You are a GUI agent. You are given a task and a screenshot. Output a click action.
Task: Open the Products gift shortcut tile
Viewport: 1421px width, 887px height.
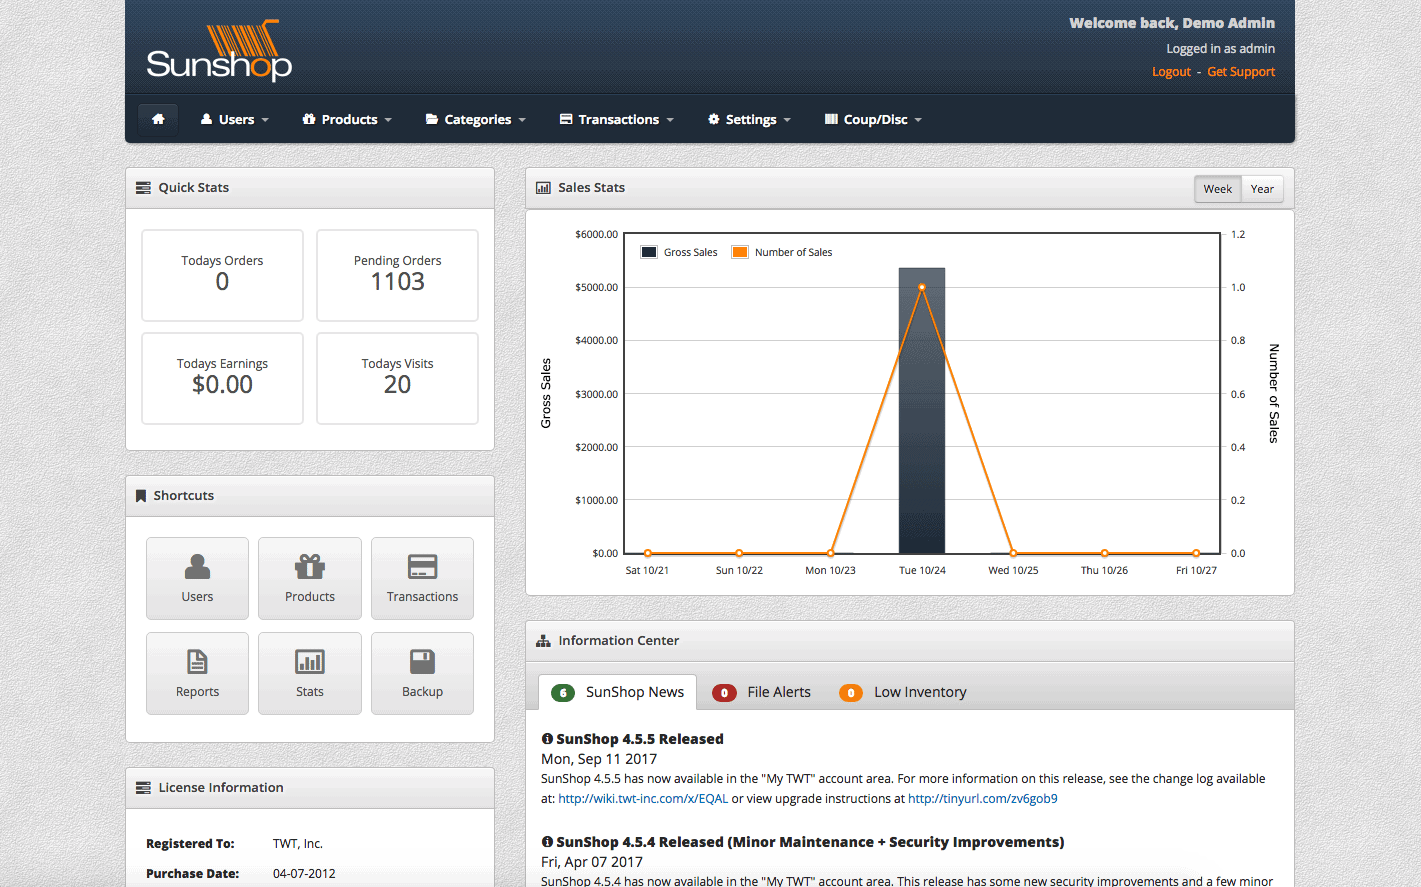click(310, 578)
